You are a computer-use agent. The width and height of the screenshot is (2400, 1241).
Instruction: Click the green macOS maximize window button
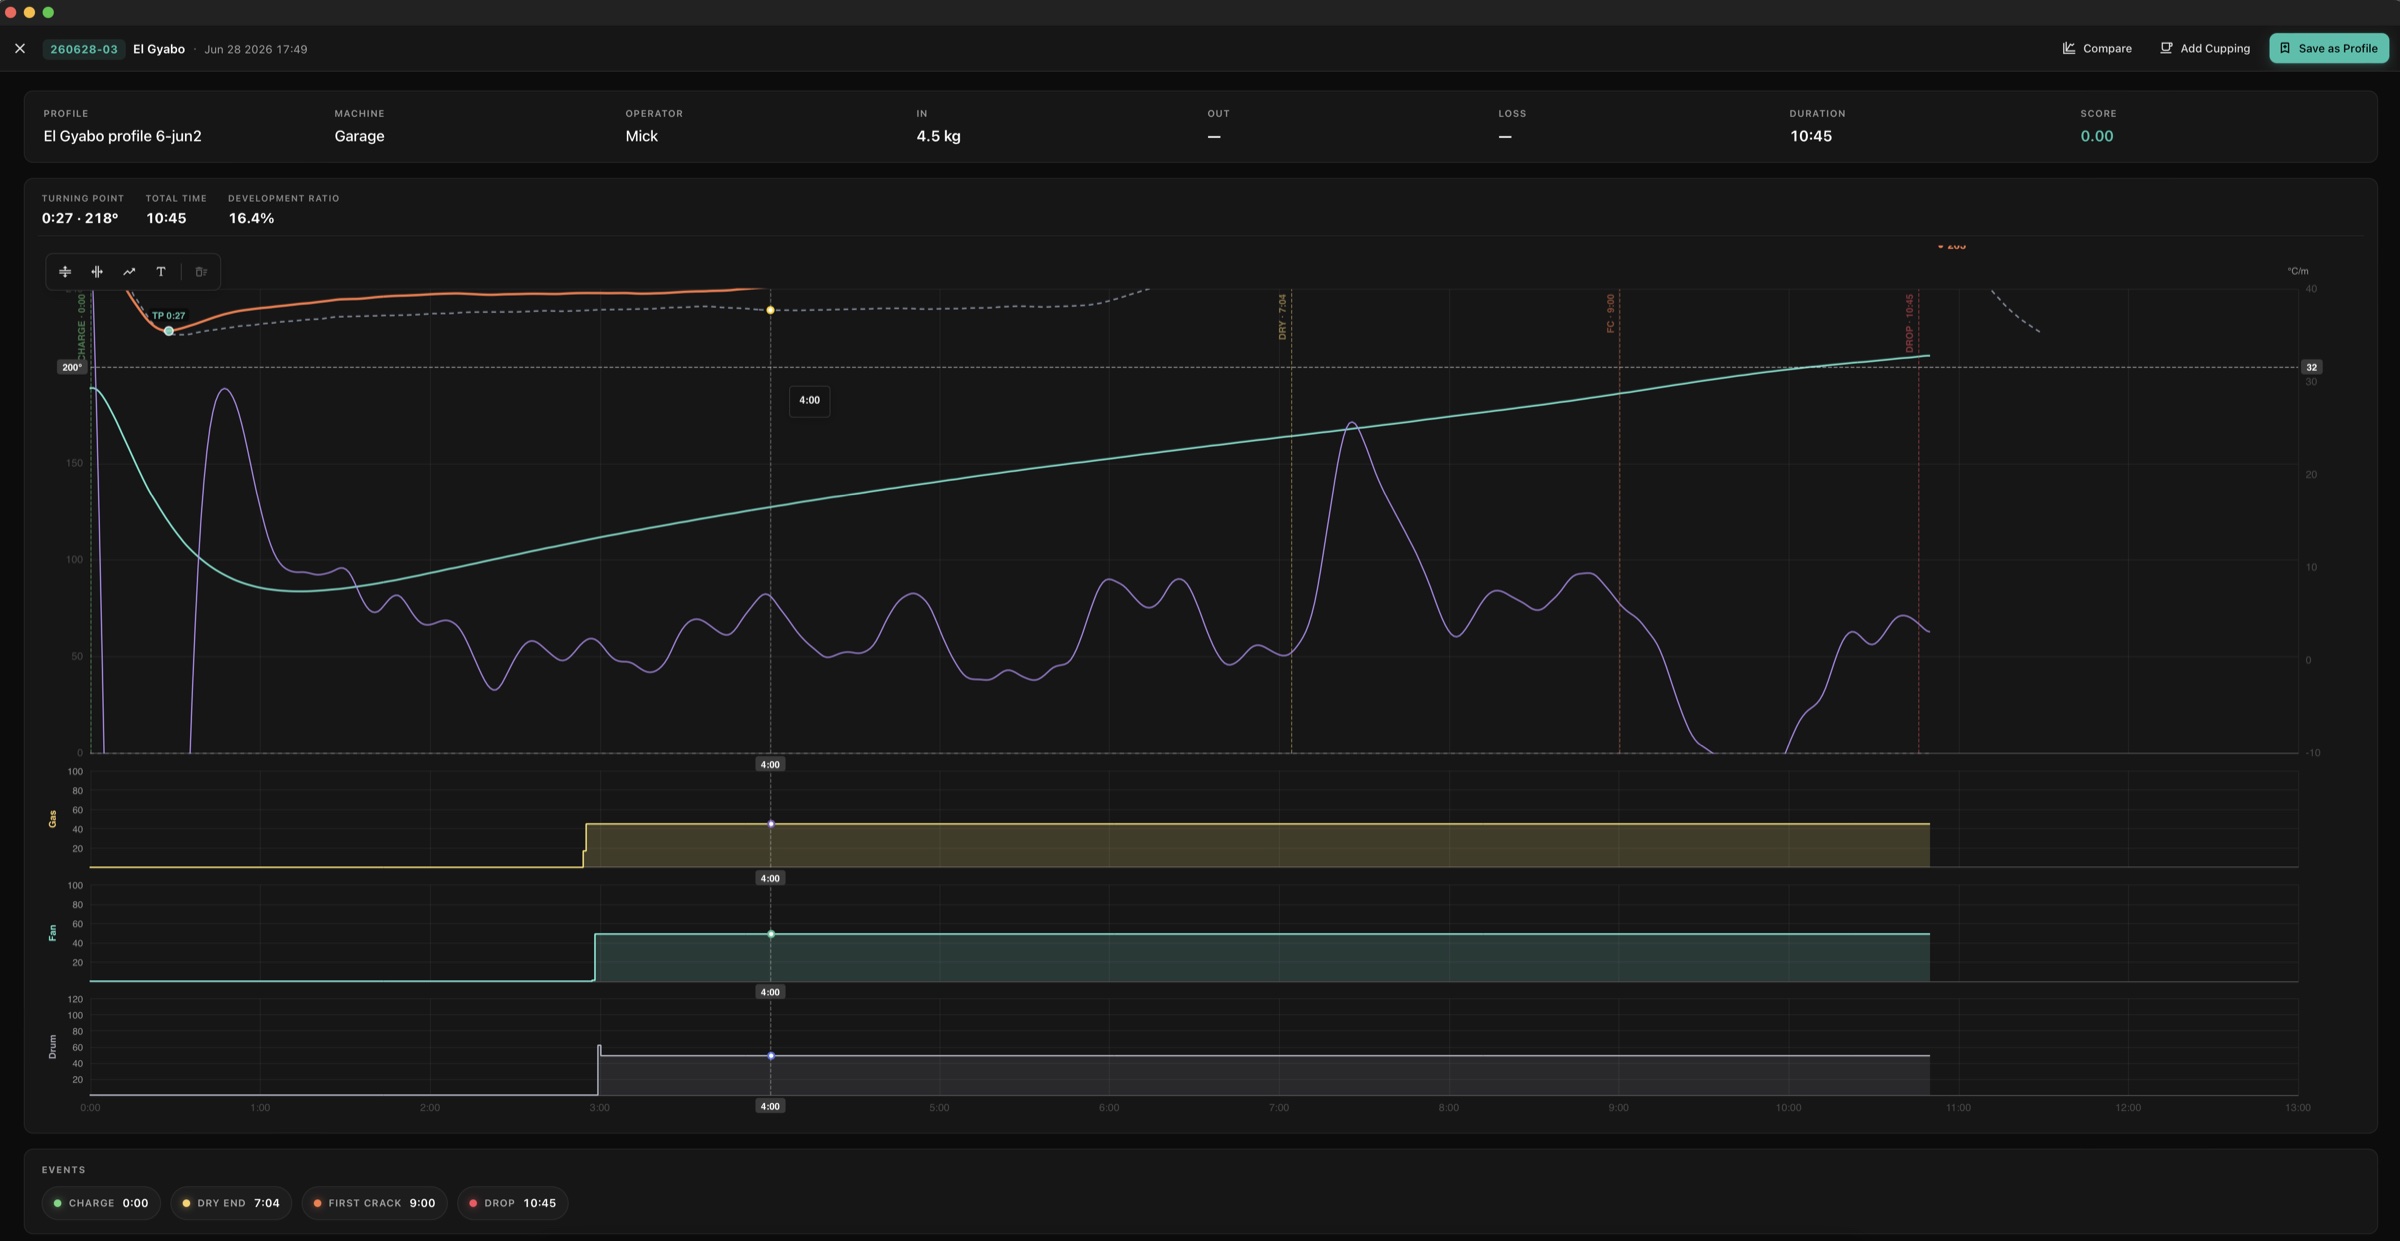[48, 12]
